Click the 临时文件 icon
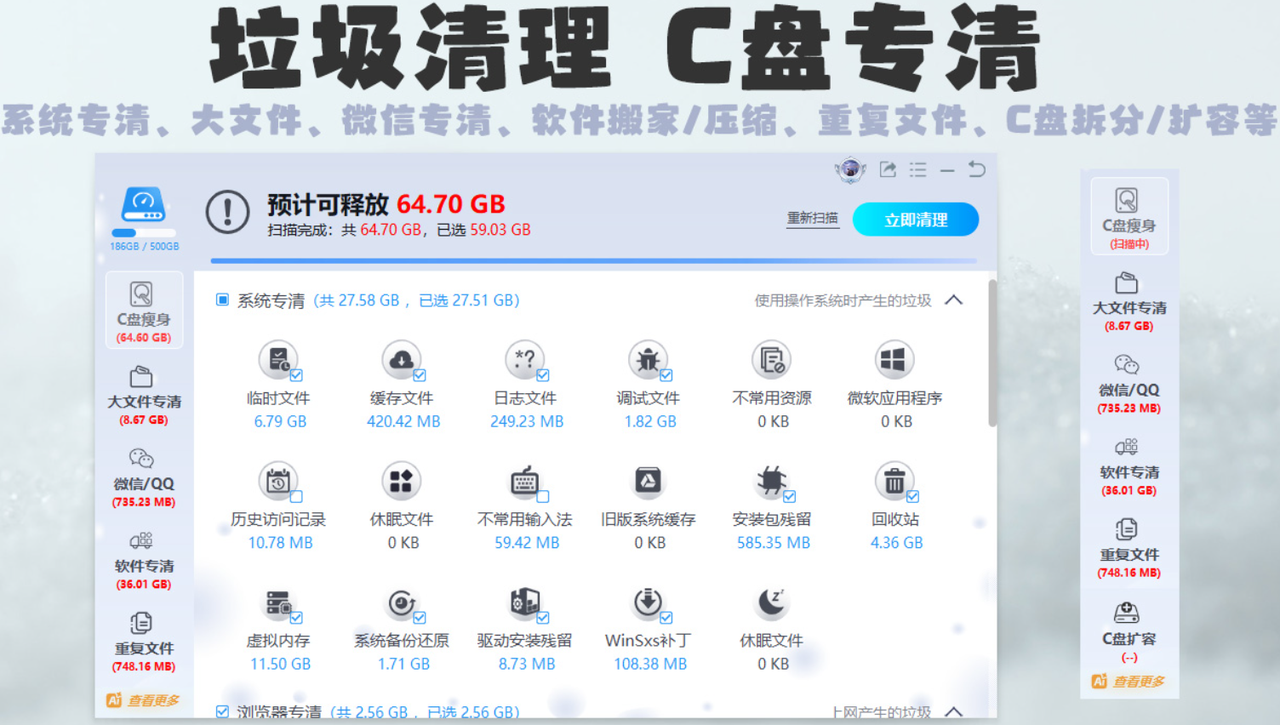This screenshot has height=725, width=1280. [277, 360]
